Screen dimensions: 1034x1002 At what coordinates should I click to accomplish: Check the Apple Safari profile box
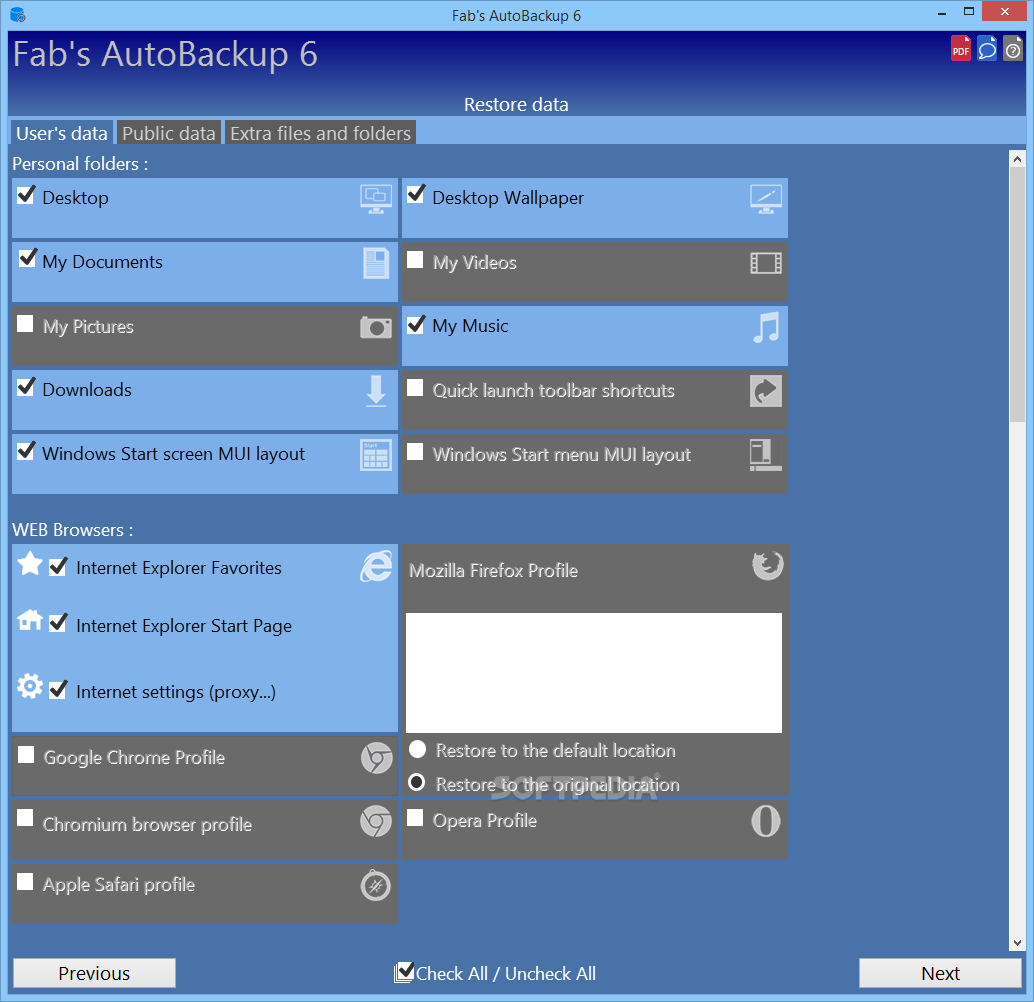(x=25, y=882)
